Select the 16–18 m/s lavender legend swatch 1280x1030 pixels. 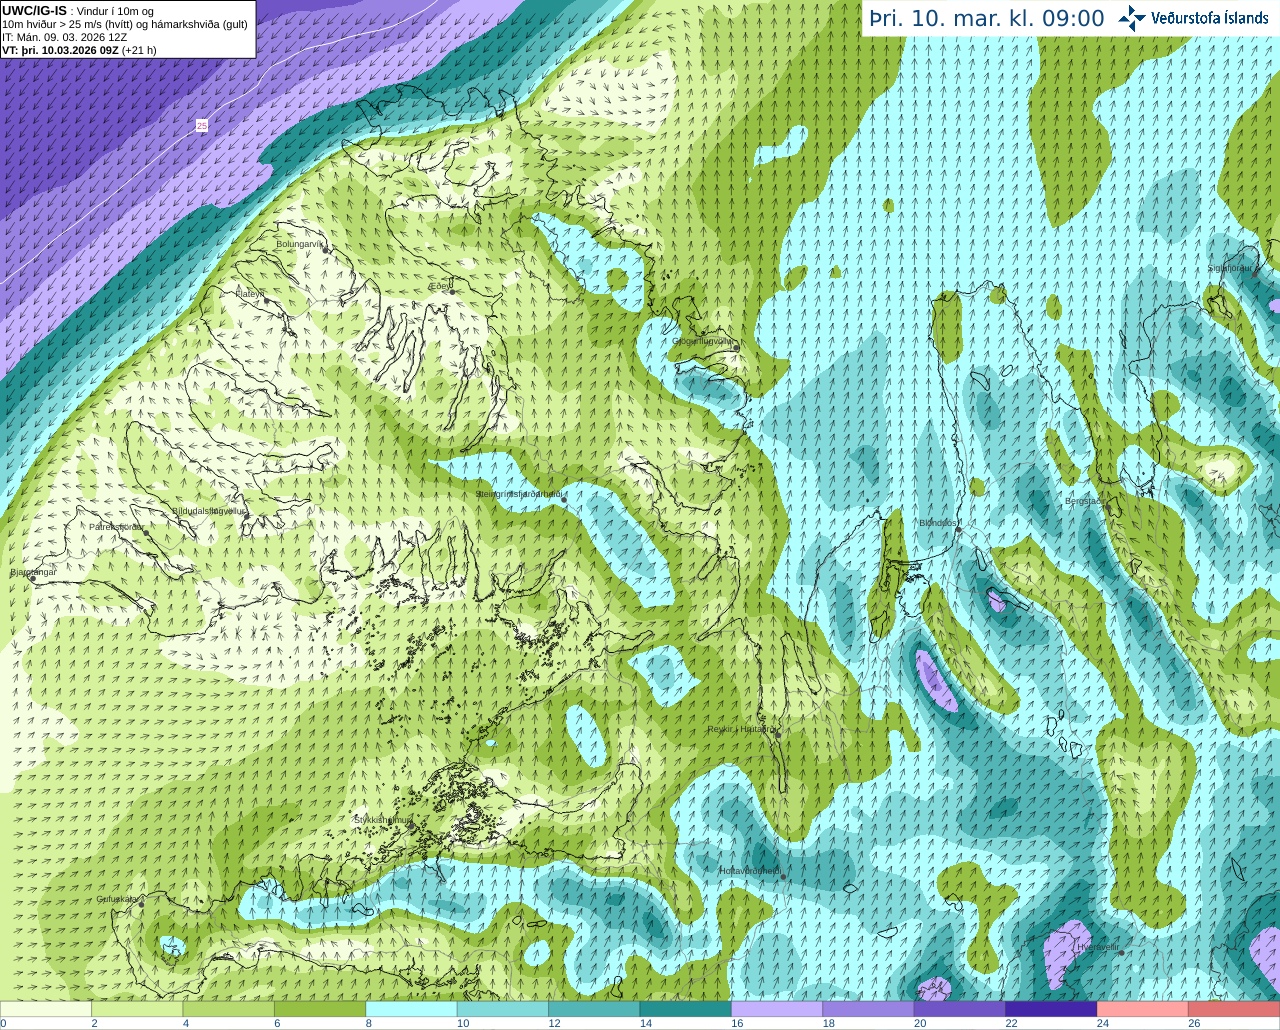tap(777, 1009)
